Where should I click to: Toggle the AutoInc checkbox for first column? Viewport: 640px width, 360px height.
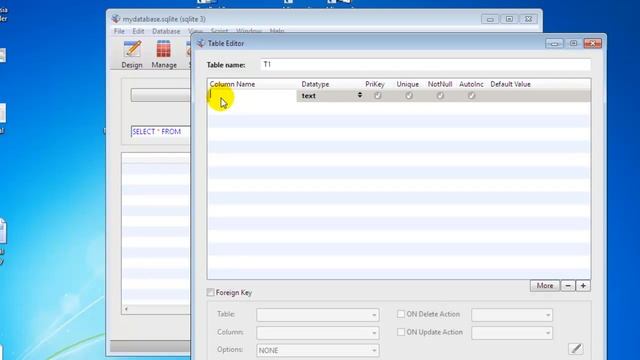point(471,96)
